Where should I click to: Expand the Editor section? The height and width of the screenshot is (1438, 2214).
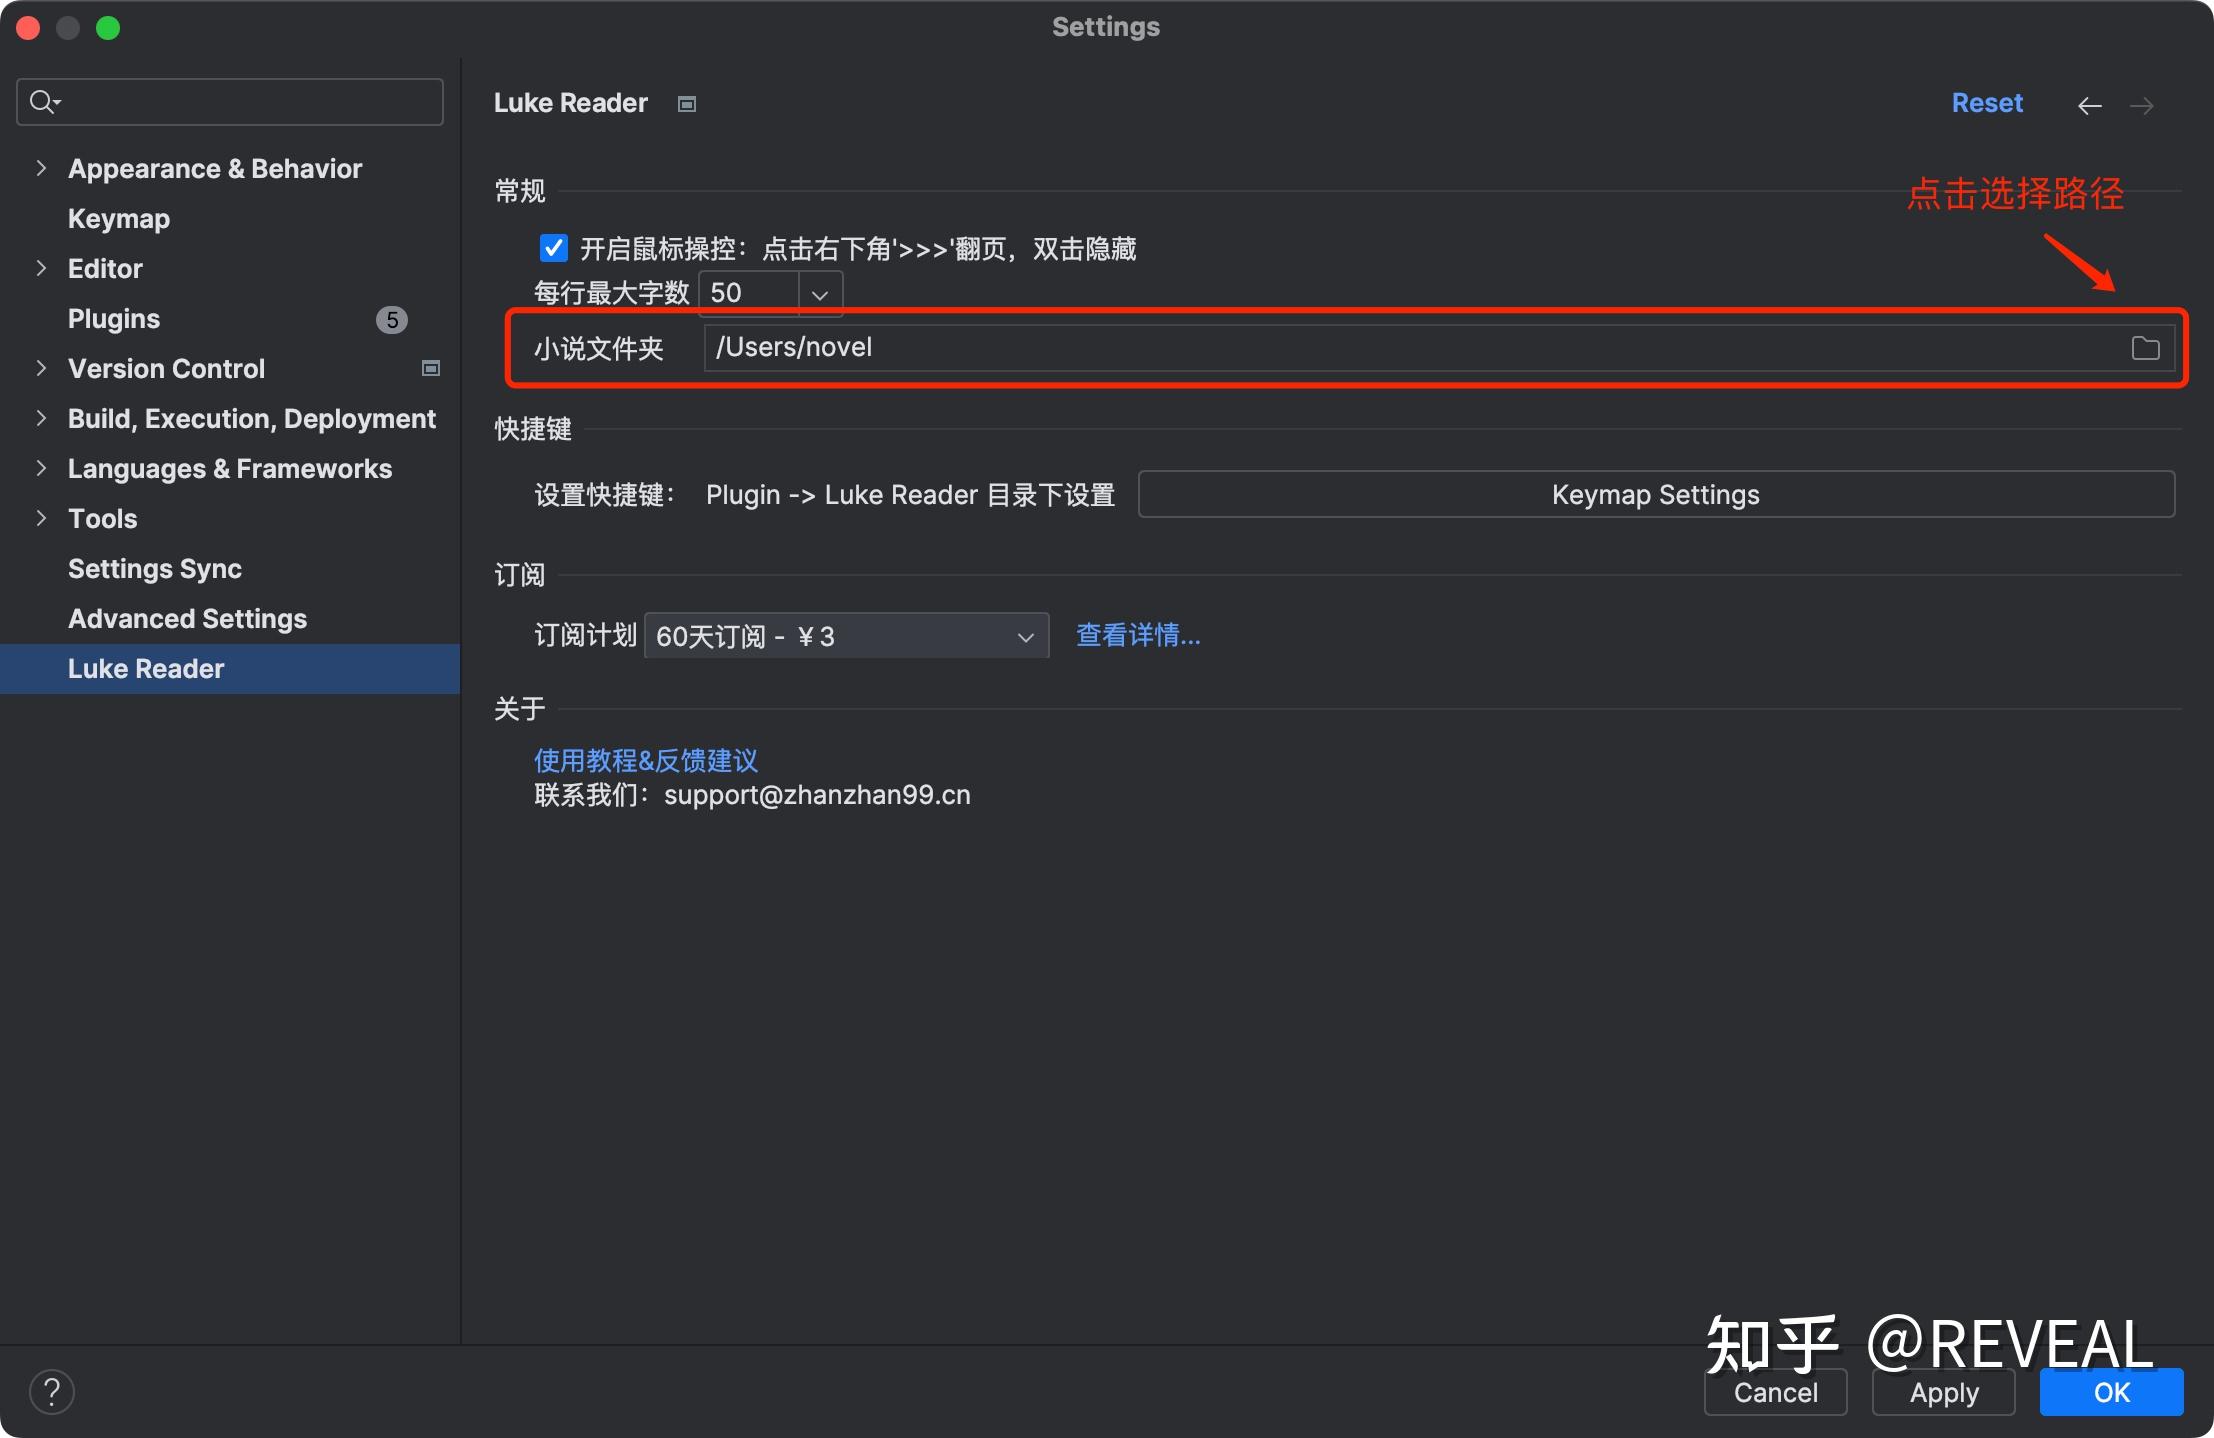pyautogui.click(x=41, y=268)
